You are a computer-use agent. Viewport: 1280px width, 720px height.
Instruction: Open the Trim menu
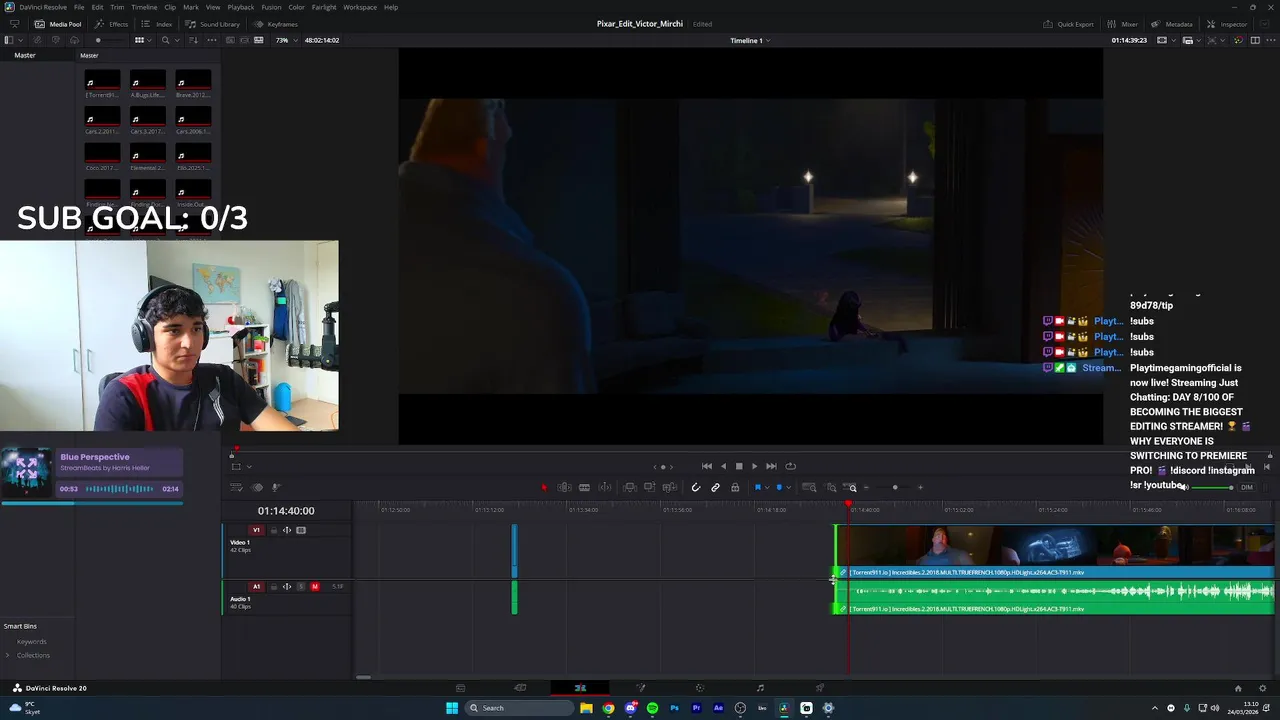coord(117,7)
